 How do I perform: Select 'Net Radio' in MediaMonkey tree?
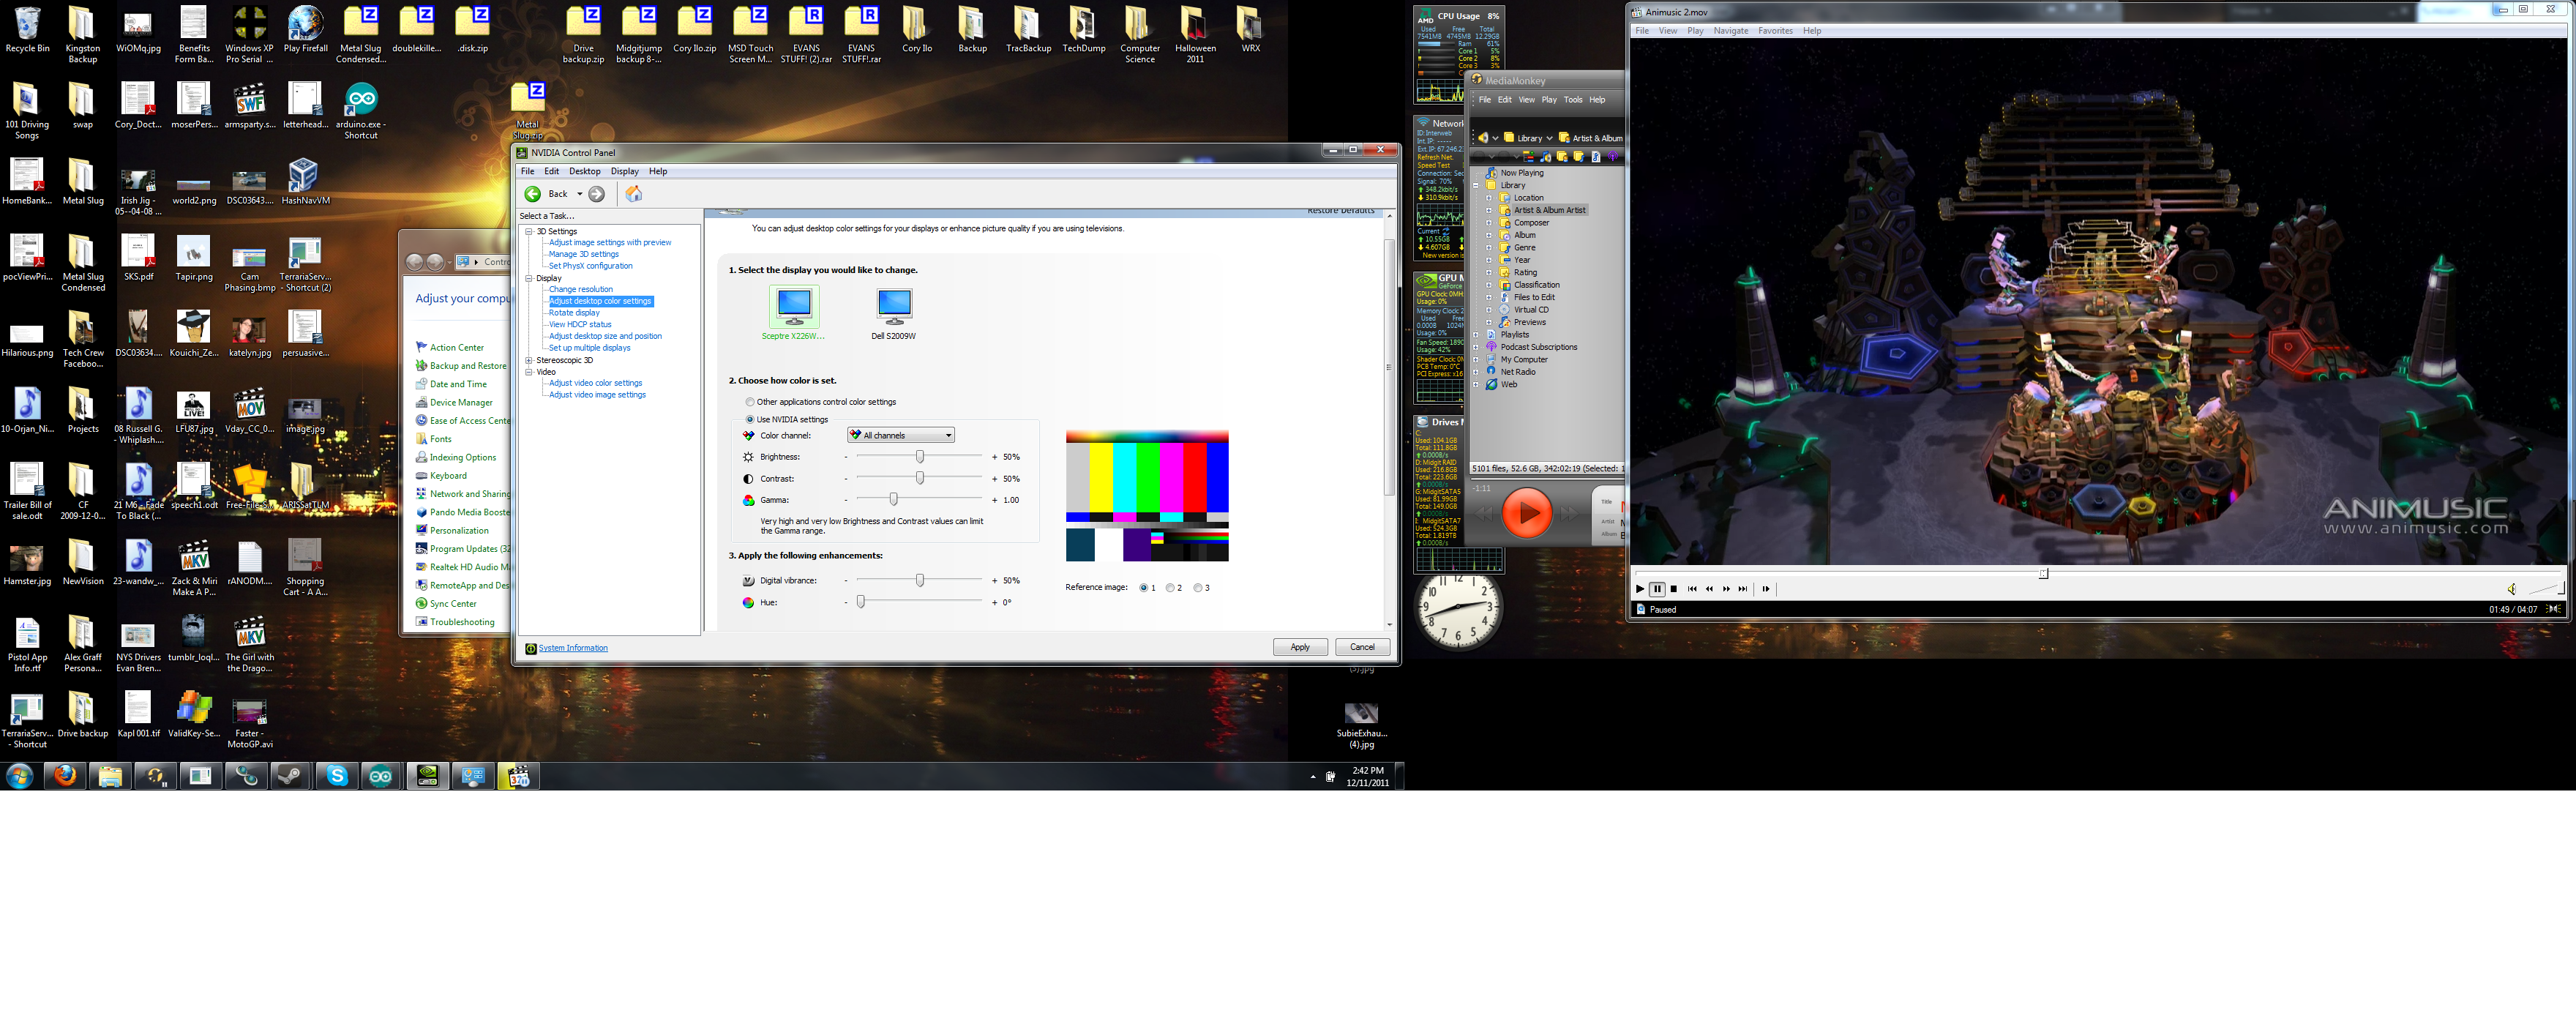1517,372
